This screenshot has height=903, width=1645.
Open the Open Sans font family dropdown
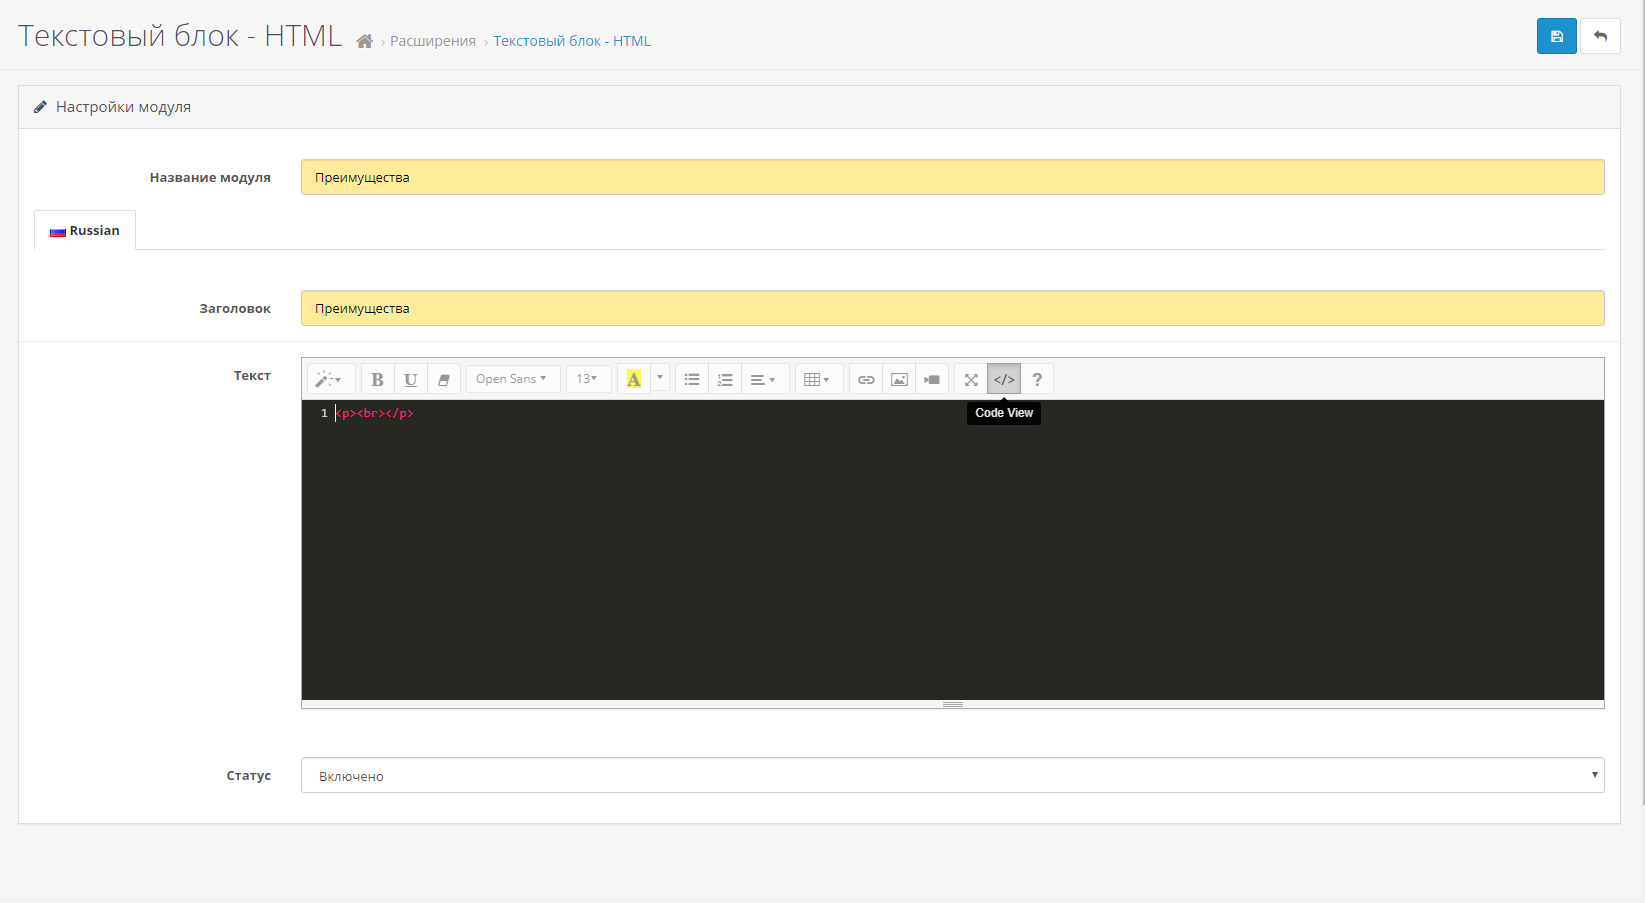(513, 379)
